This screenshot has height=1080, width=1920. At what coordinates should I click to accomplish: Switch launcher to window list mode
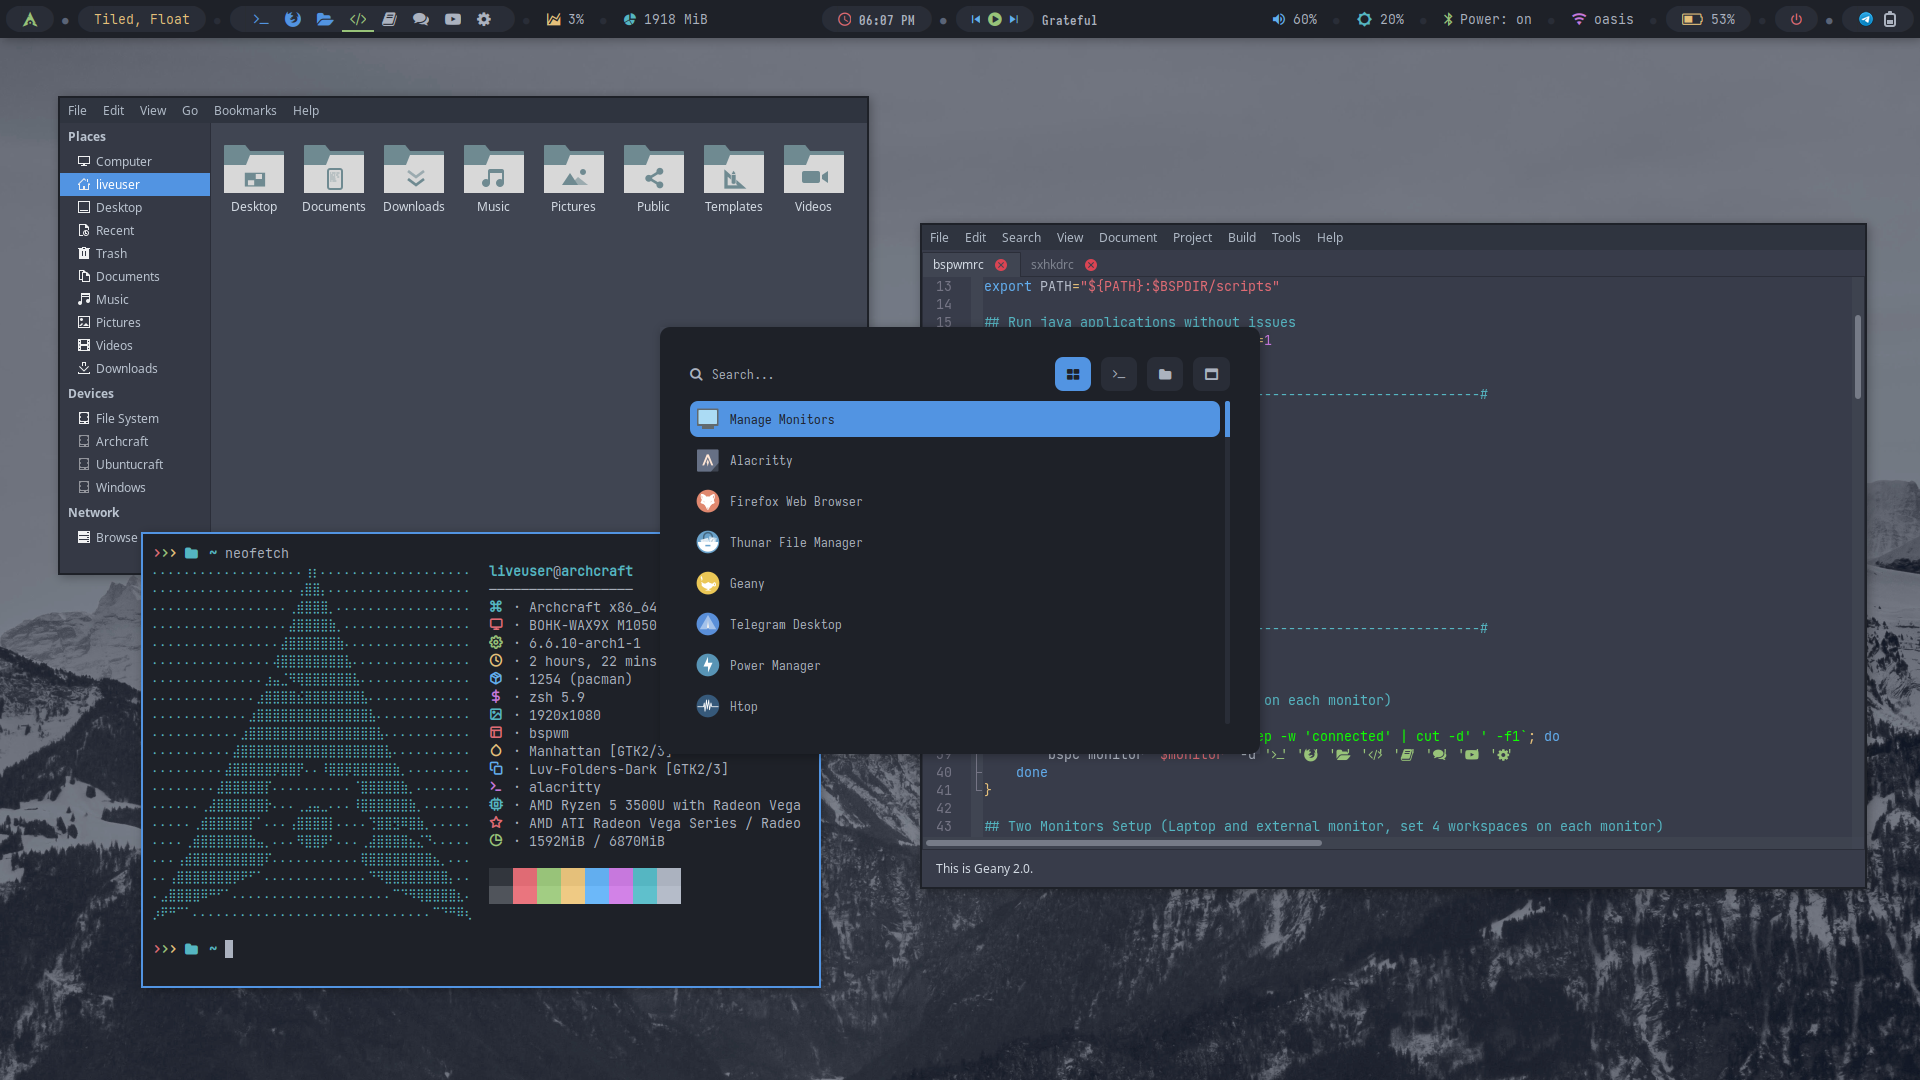(x=1210, y=374)
